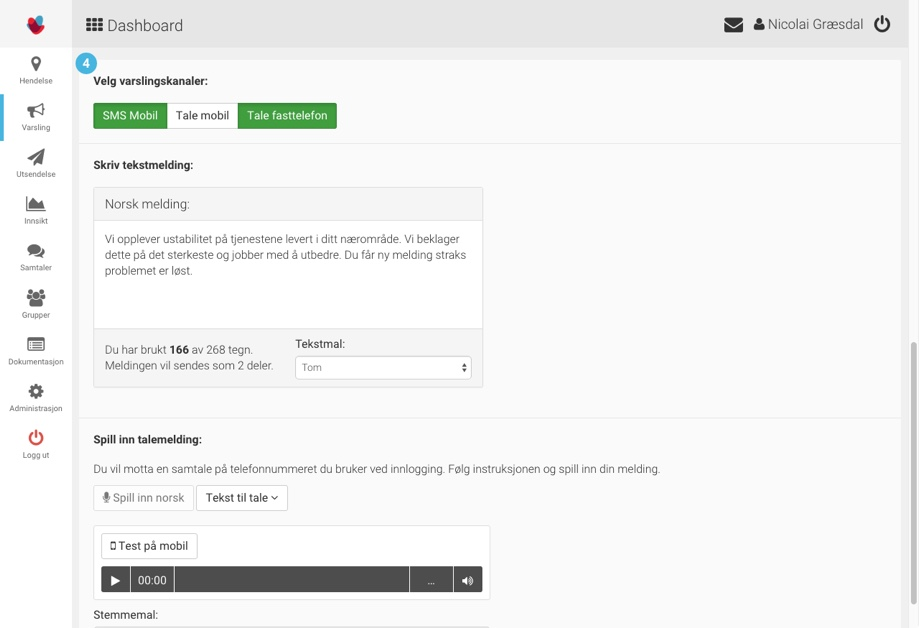Viewport: 919px width, 628px height.
Task: Open Samtaler chat bubbles icon
Action: coord(36,252)
